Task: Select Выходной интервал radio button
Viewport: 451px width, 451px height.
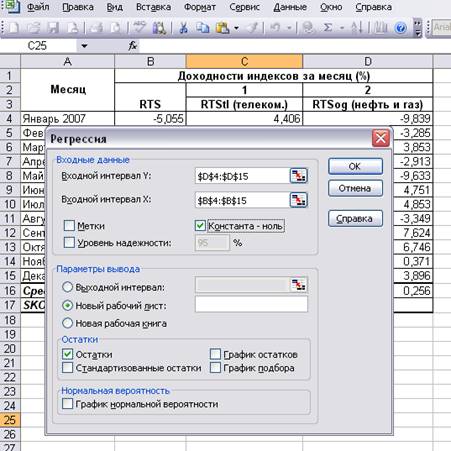Action: pyautogui.click(x=67, y=287)
